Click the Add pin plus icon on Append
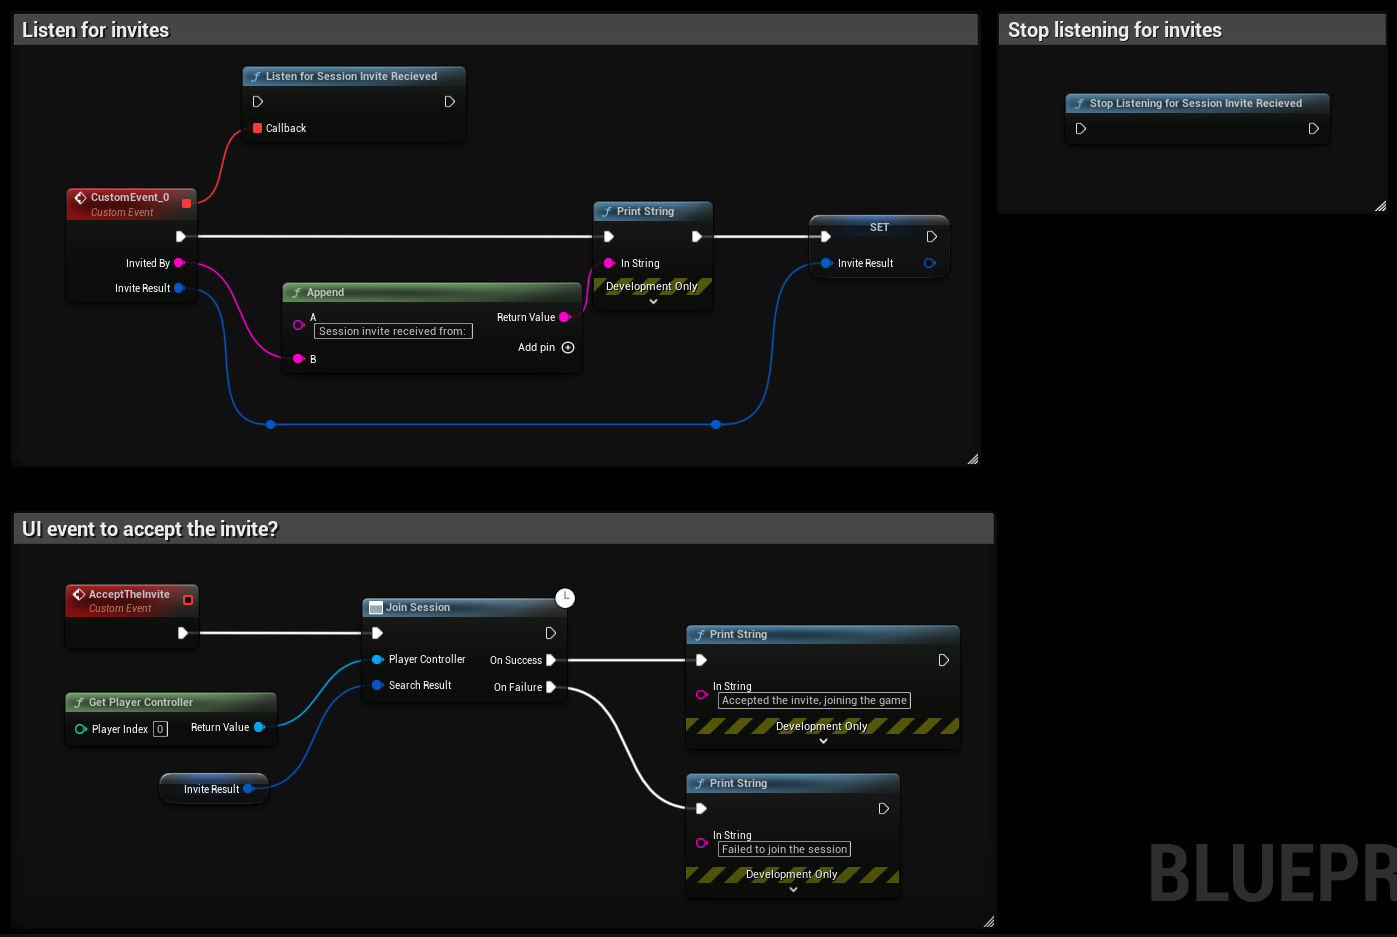Screen dimensions: 1397x937 pos(568,348)
